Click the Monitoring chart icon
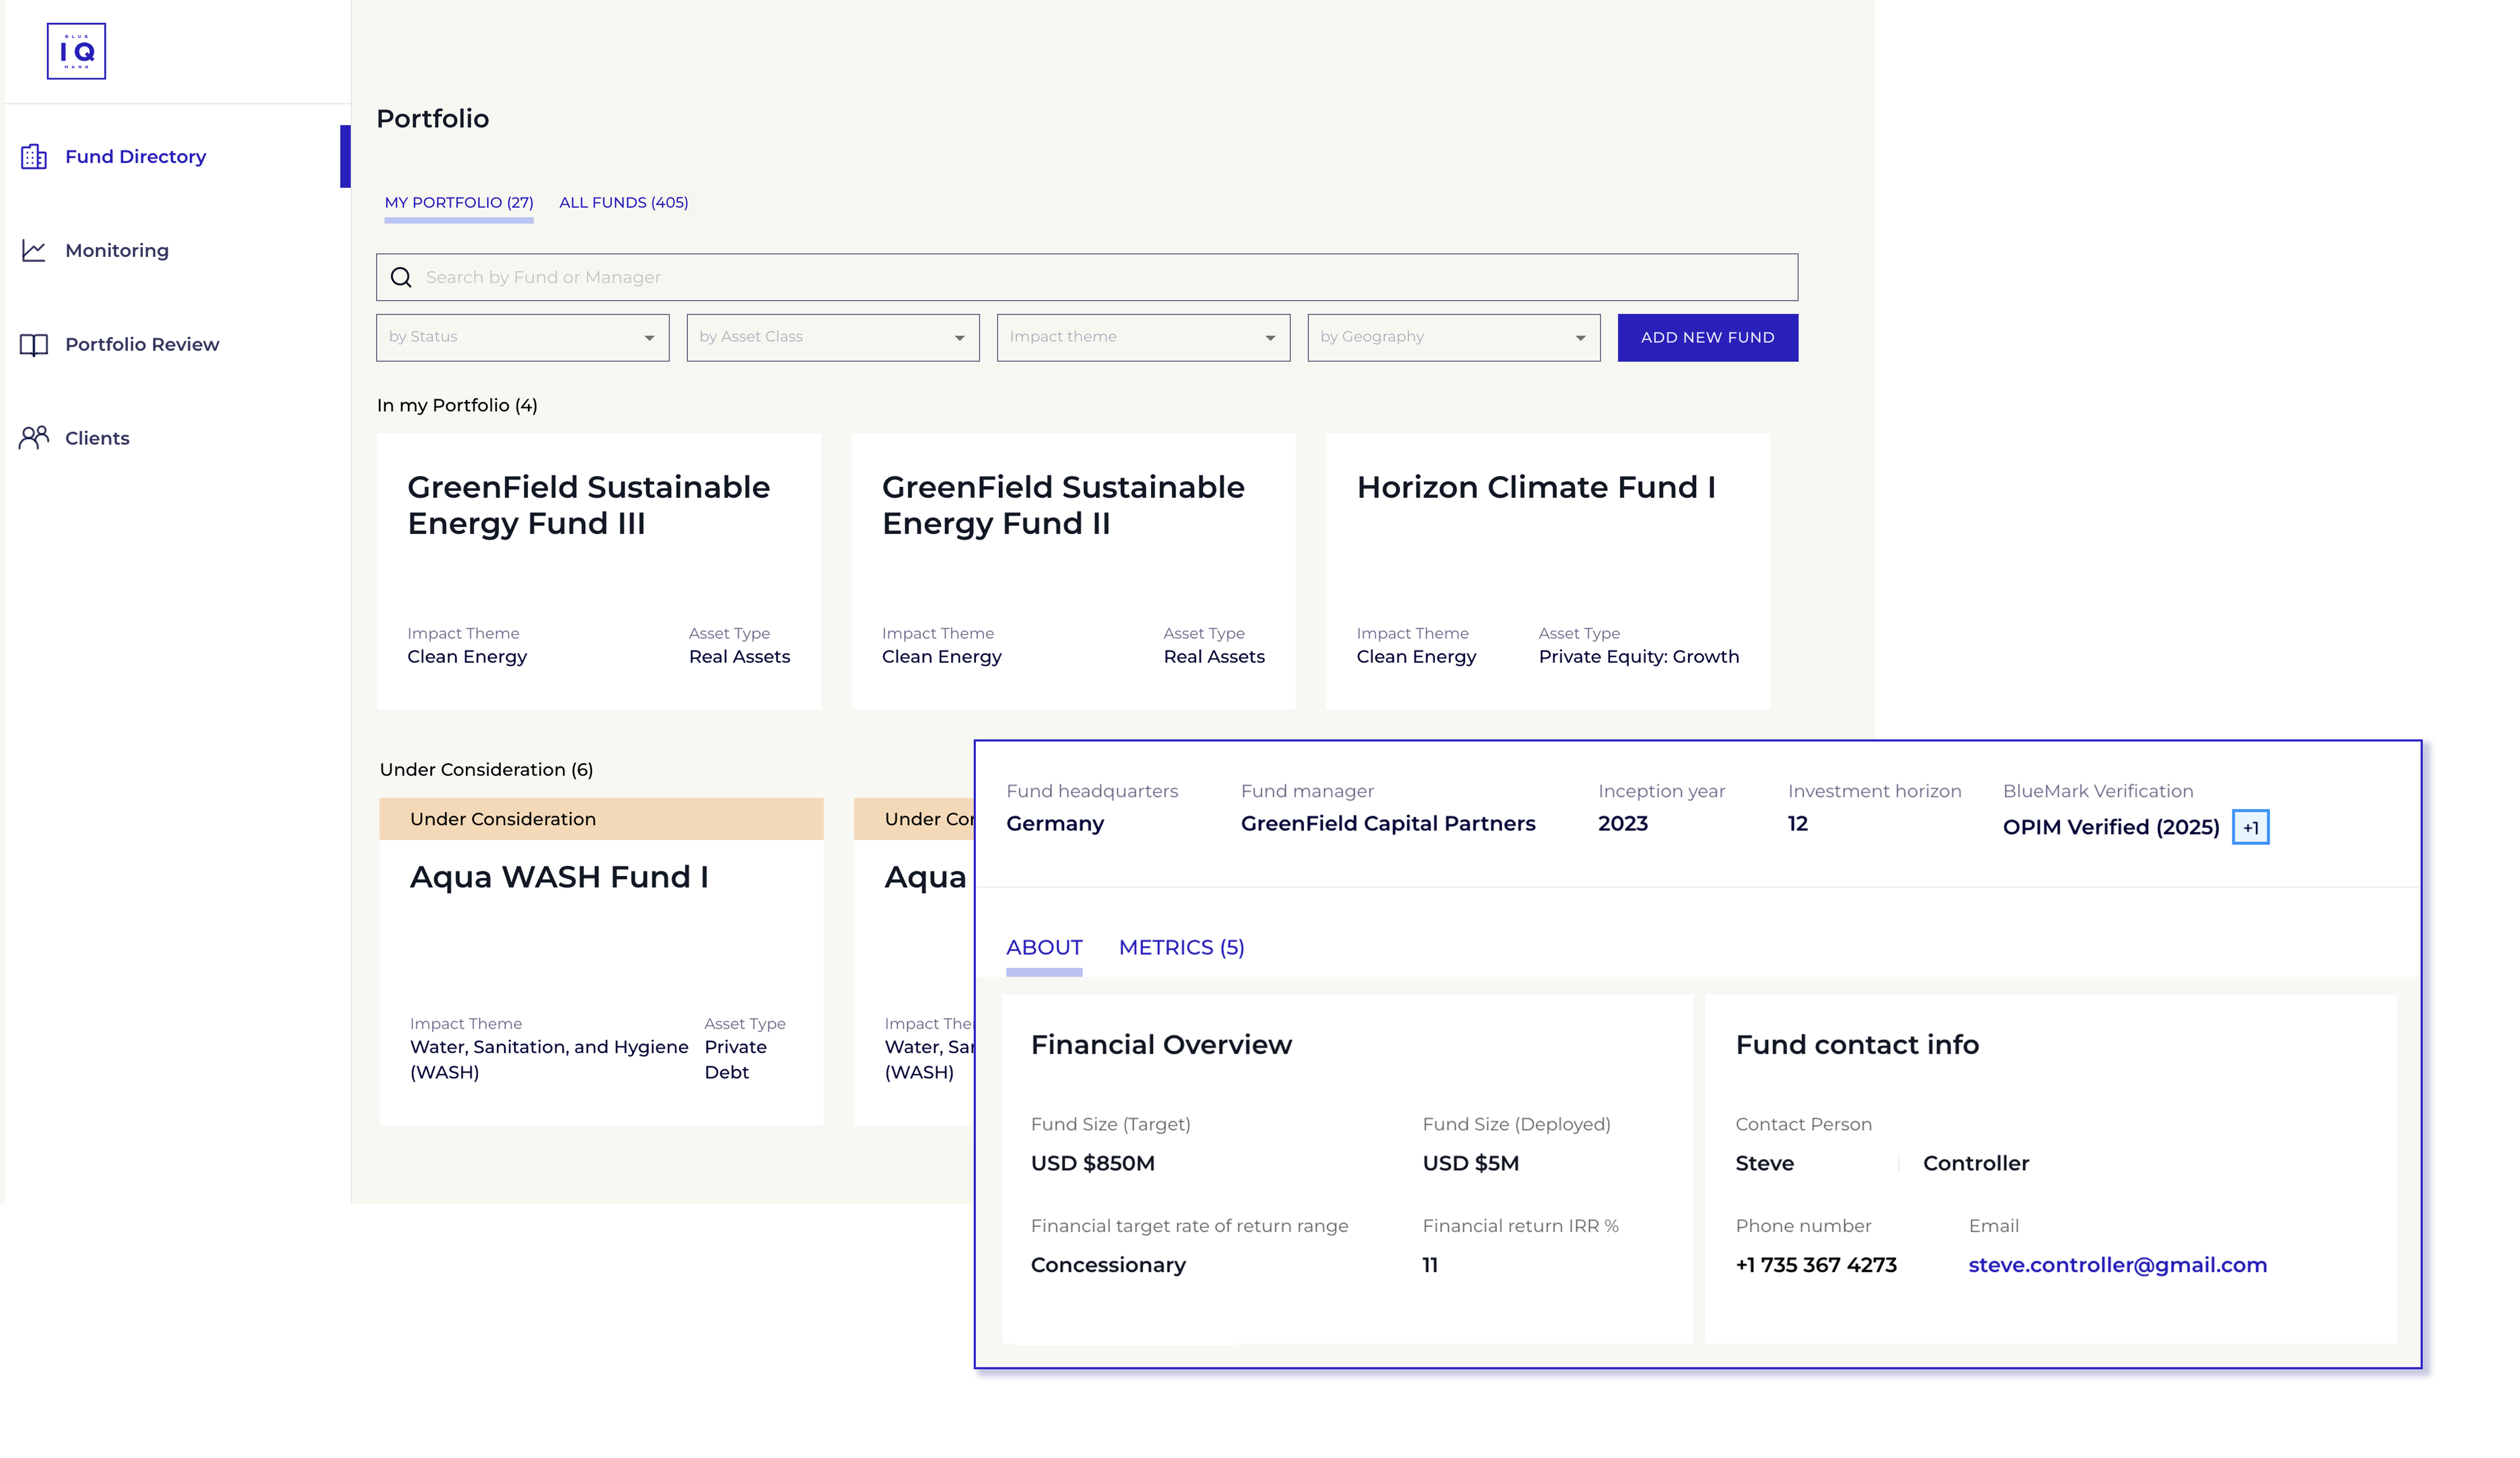 tap(34, 250)
